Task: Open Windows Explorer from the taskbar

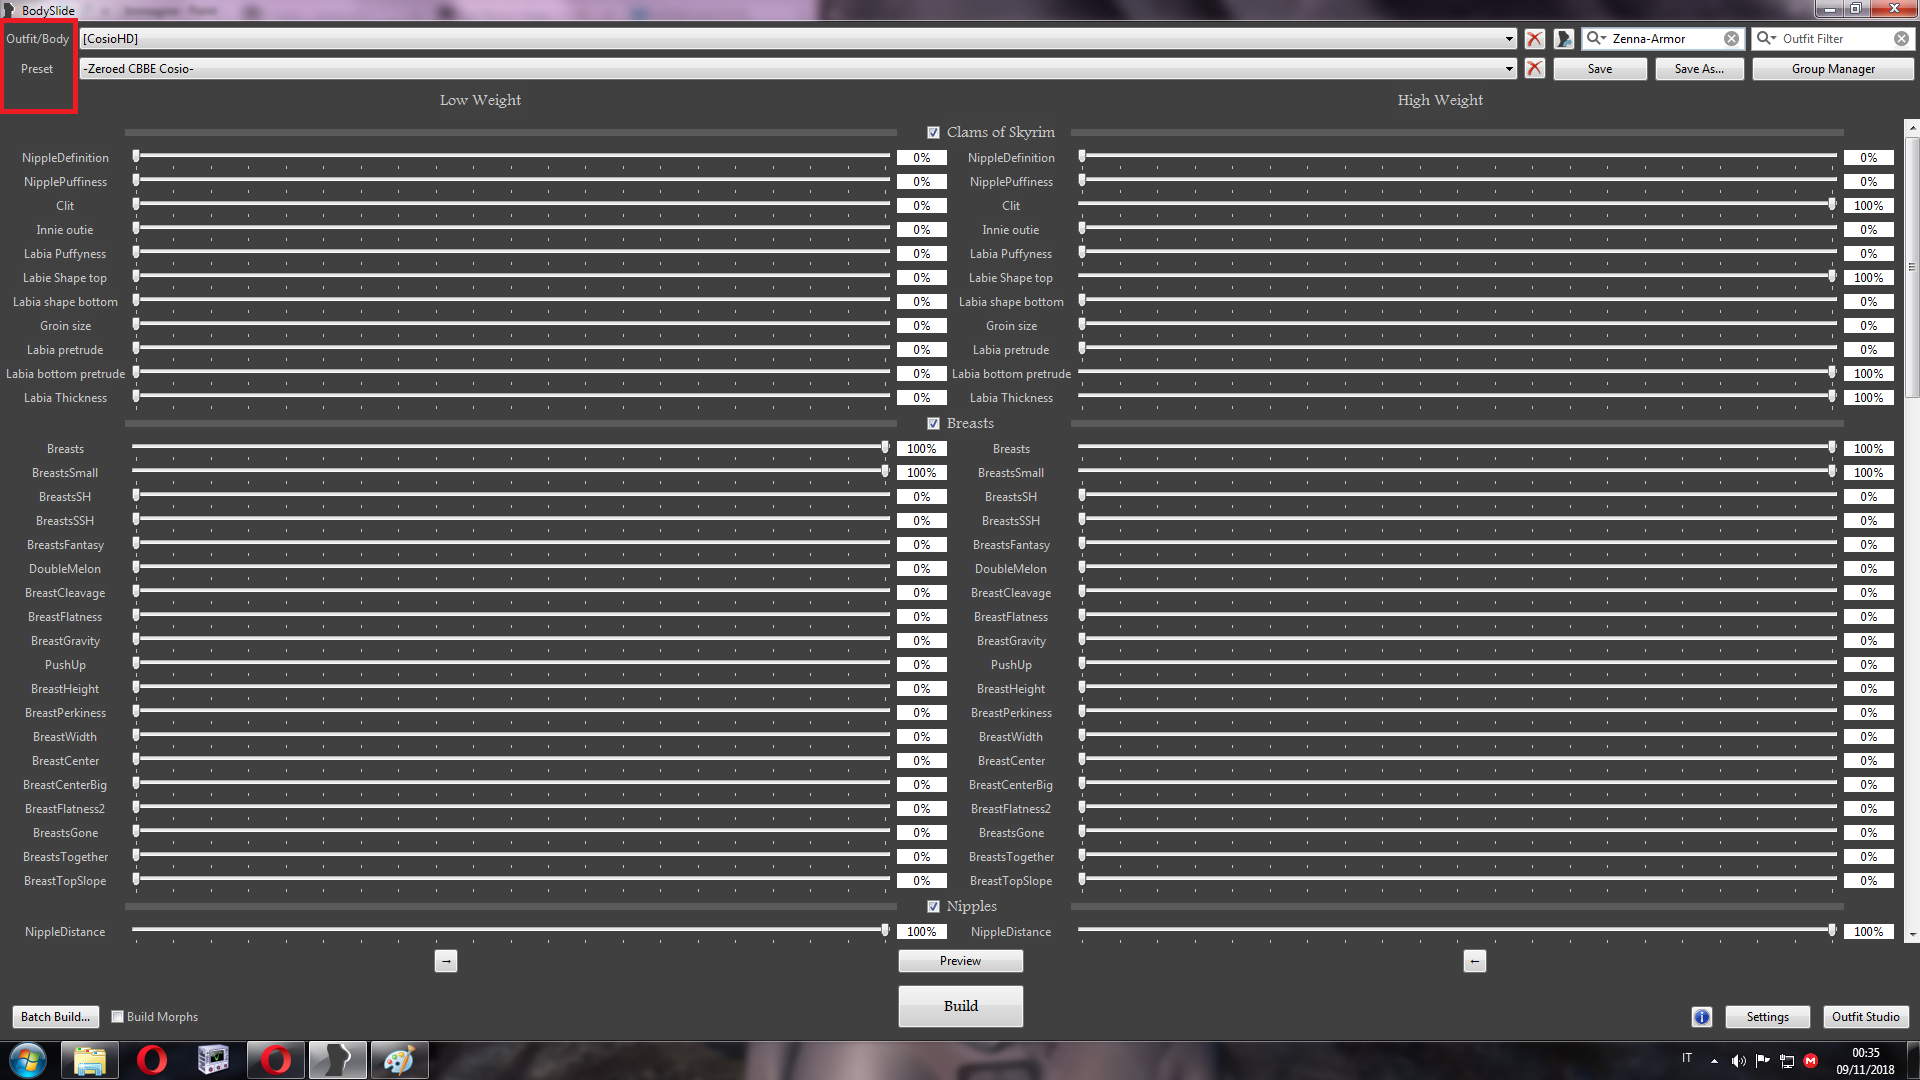Action: (x=89, y=1060)
